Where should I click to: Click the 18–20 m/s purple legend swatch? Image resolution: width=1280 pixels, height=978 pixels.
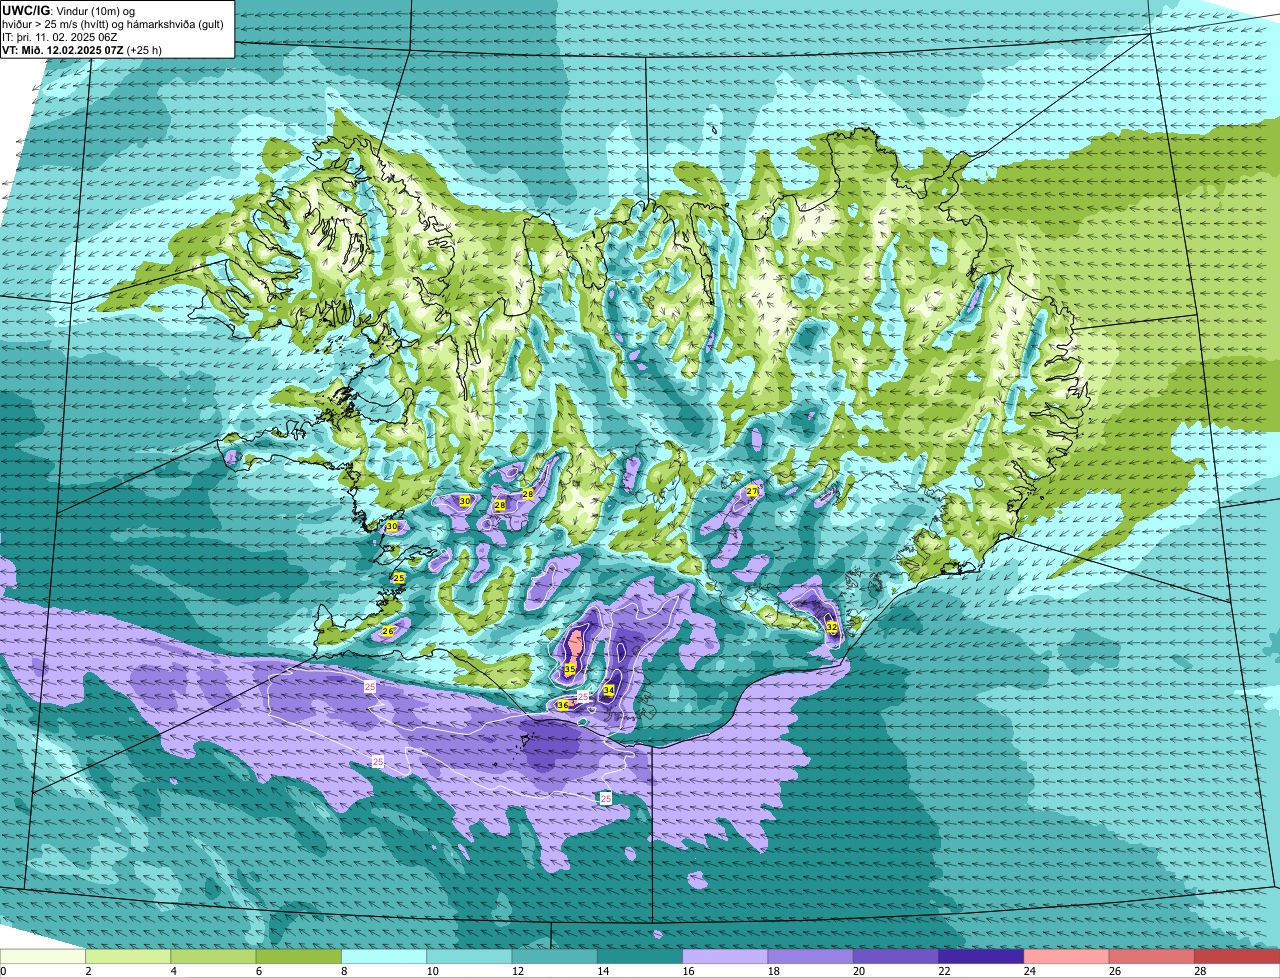click(811, 956)
